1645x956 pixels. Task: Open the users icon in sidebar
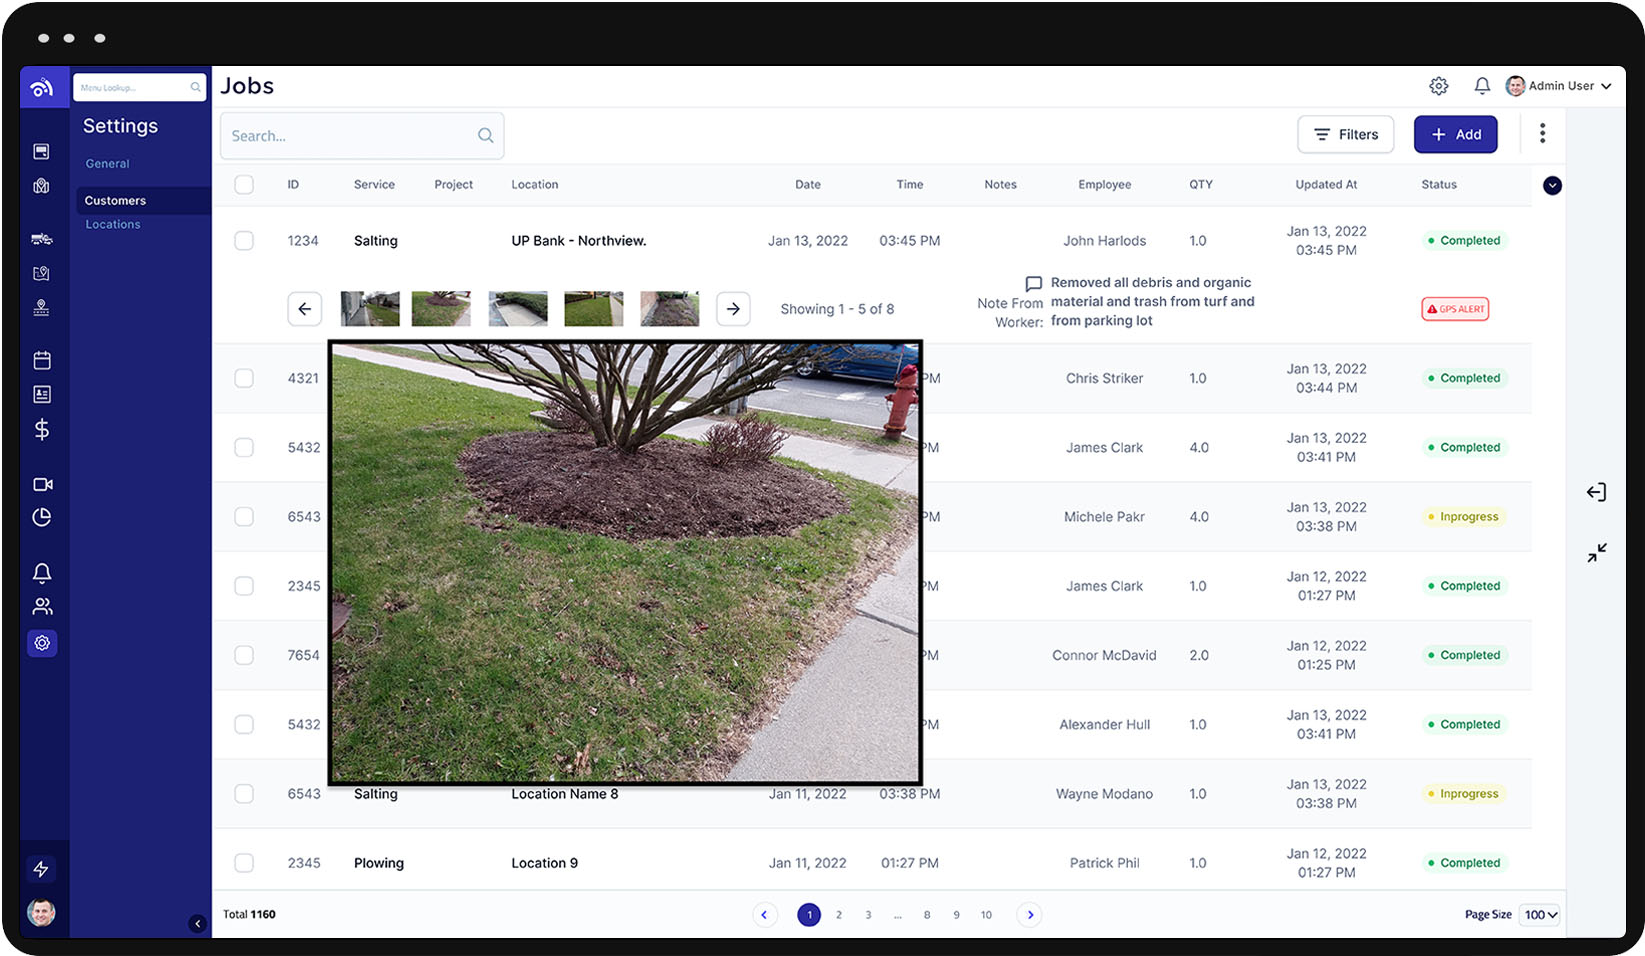pos(42,607)
